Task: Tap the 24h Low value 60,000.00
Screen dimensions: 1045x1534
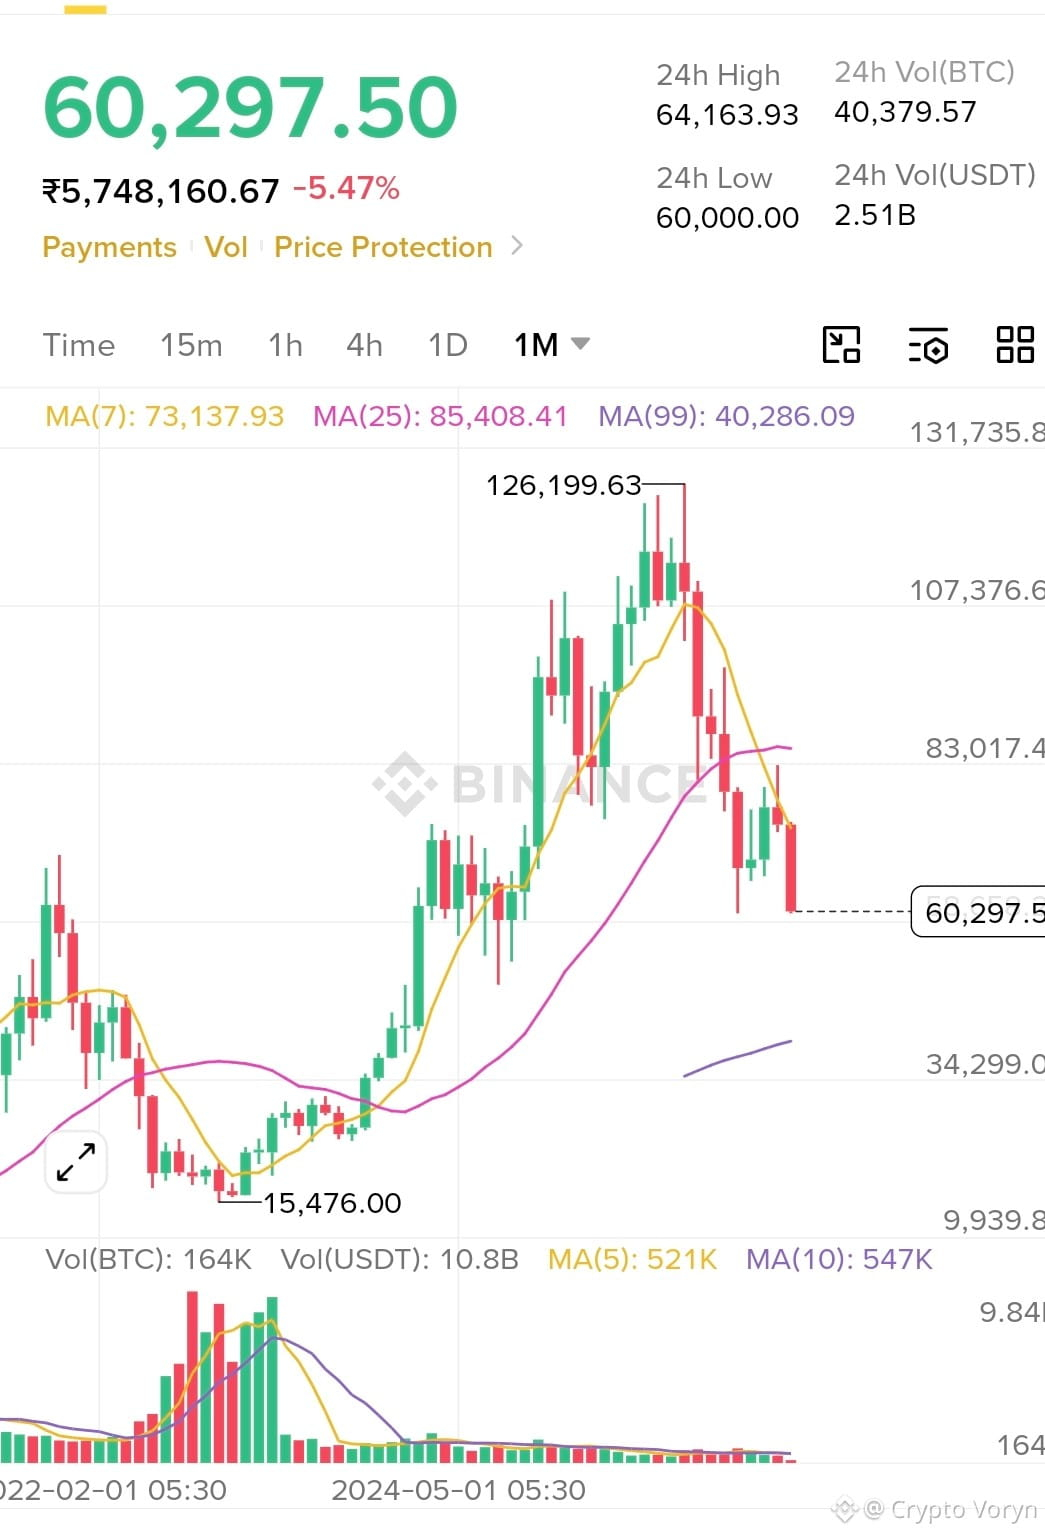Action: (727, 217)
